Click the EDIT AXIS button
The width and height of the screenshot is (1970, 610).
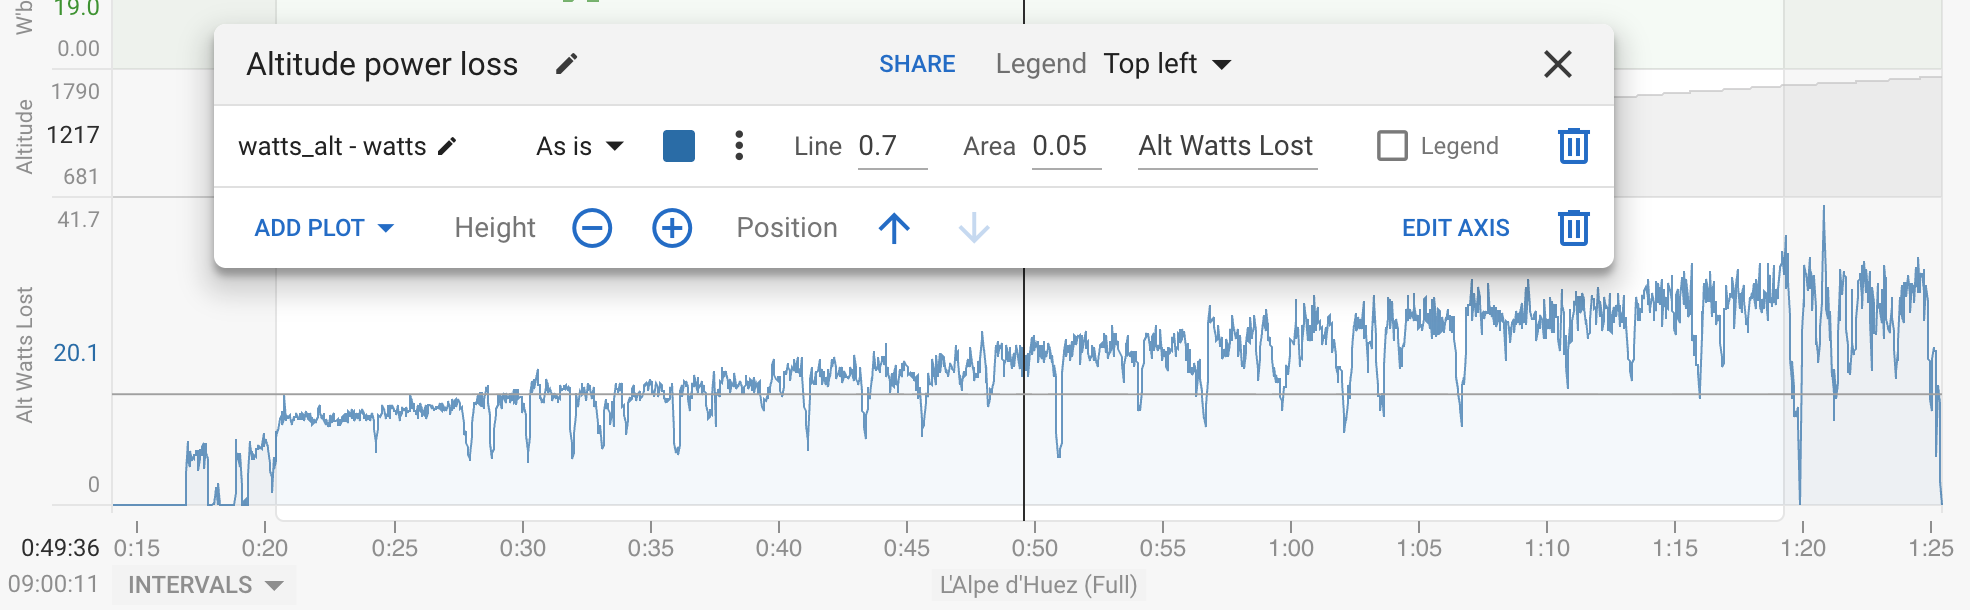(1455, 228)
